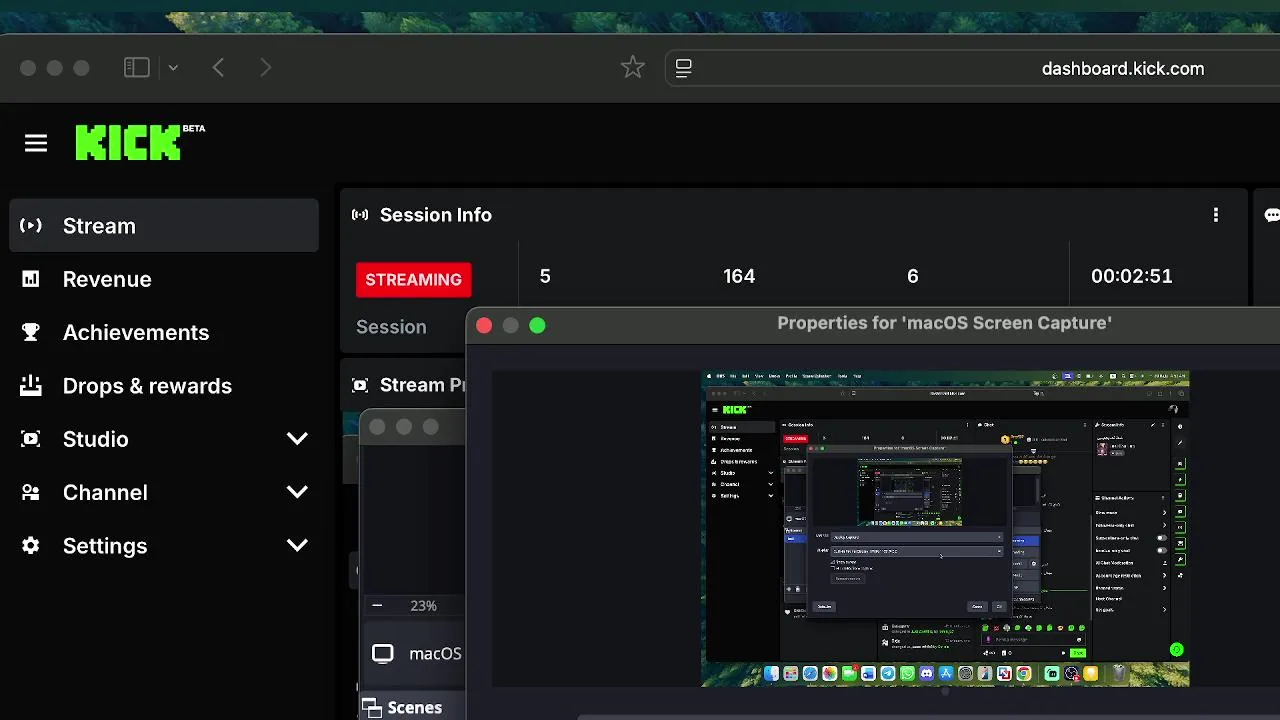Click the Stream Preview camera icon
This screenshot has width=1280, height=720.
(x=360, y=385)
